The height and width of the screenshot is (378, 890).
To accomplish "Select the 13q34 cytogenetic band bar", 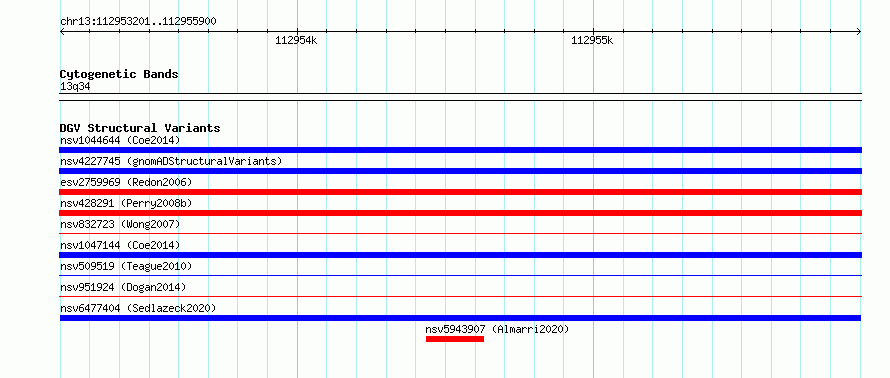I will click(460, 97).
